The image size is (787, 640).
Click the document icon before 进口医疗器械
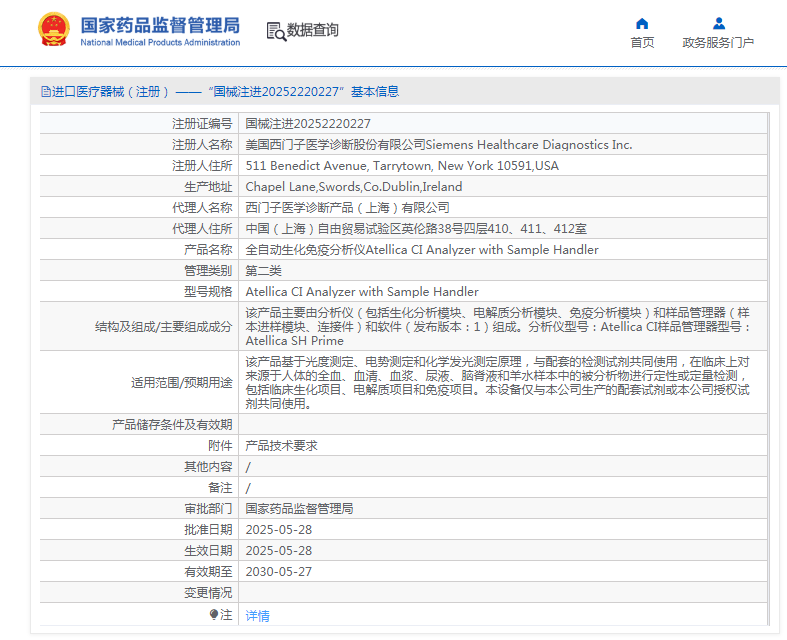click(46, 92)
